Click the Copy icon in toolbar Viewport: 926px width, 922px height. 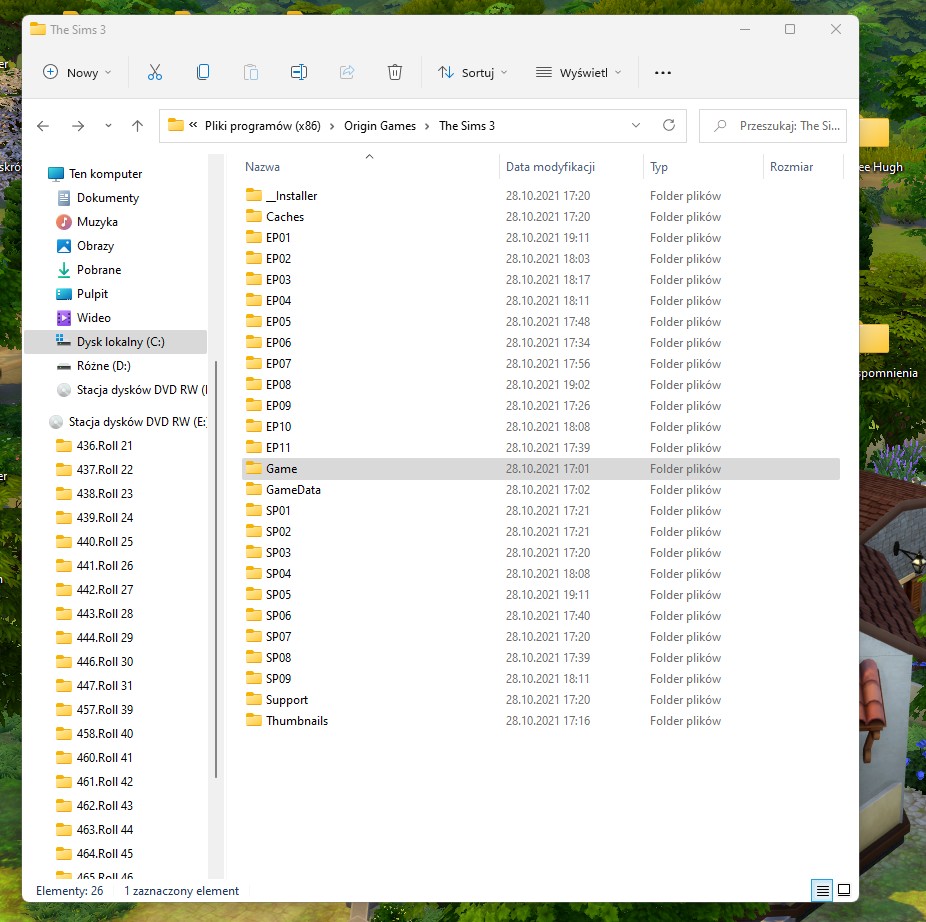(x=203, y=73)
